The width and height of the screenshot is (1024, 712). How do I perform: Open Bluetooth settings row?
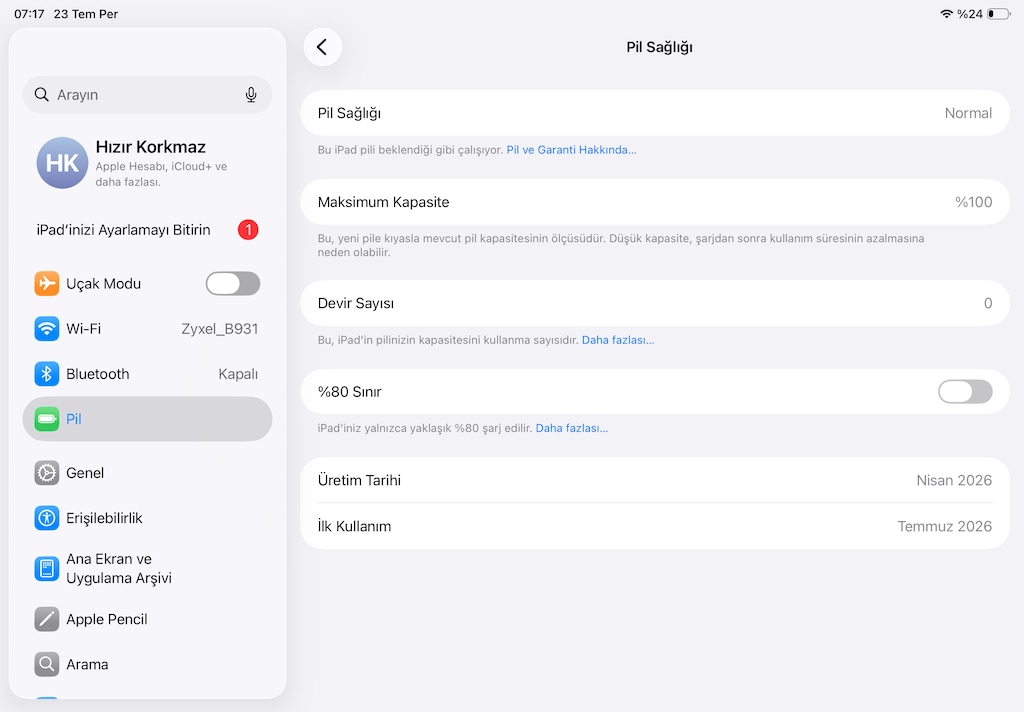(147, 374)
